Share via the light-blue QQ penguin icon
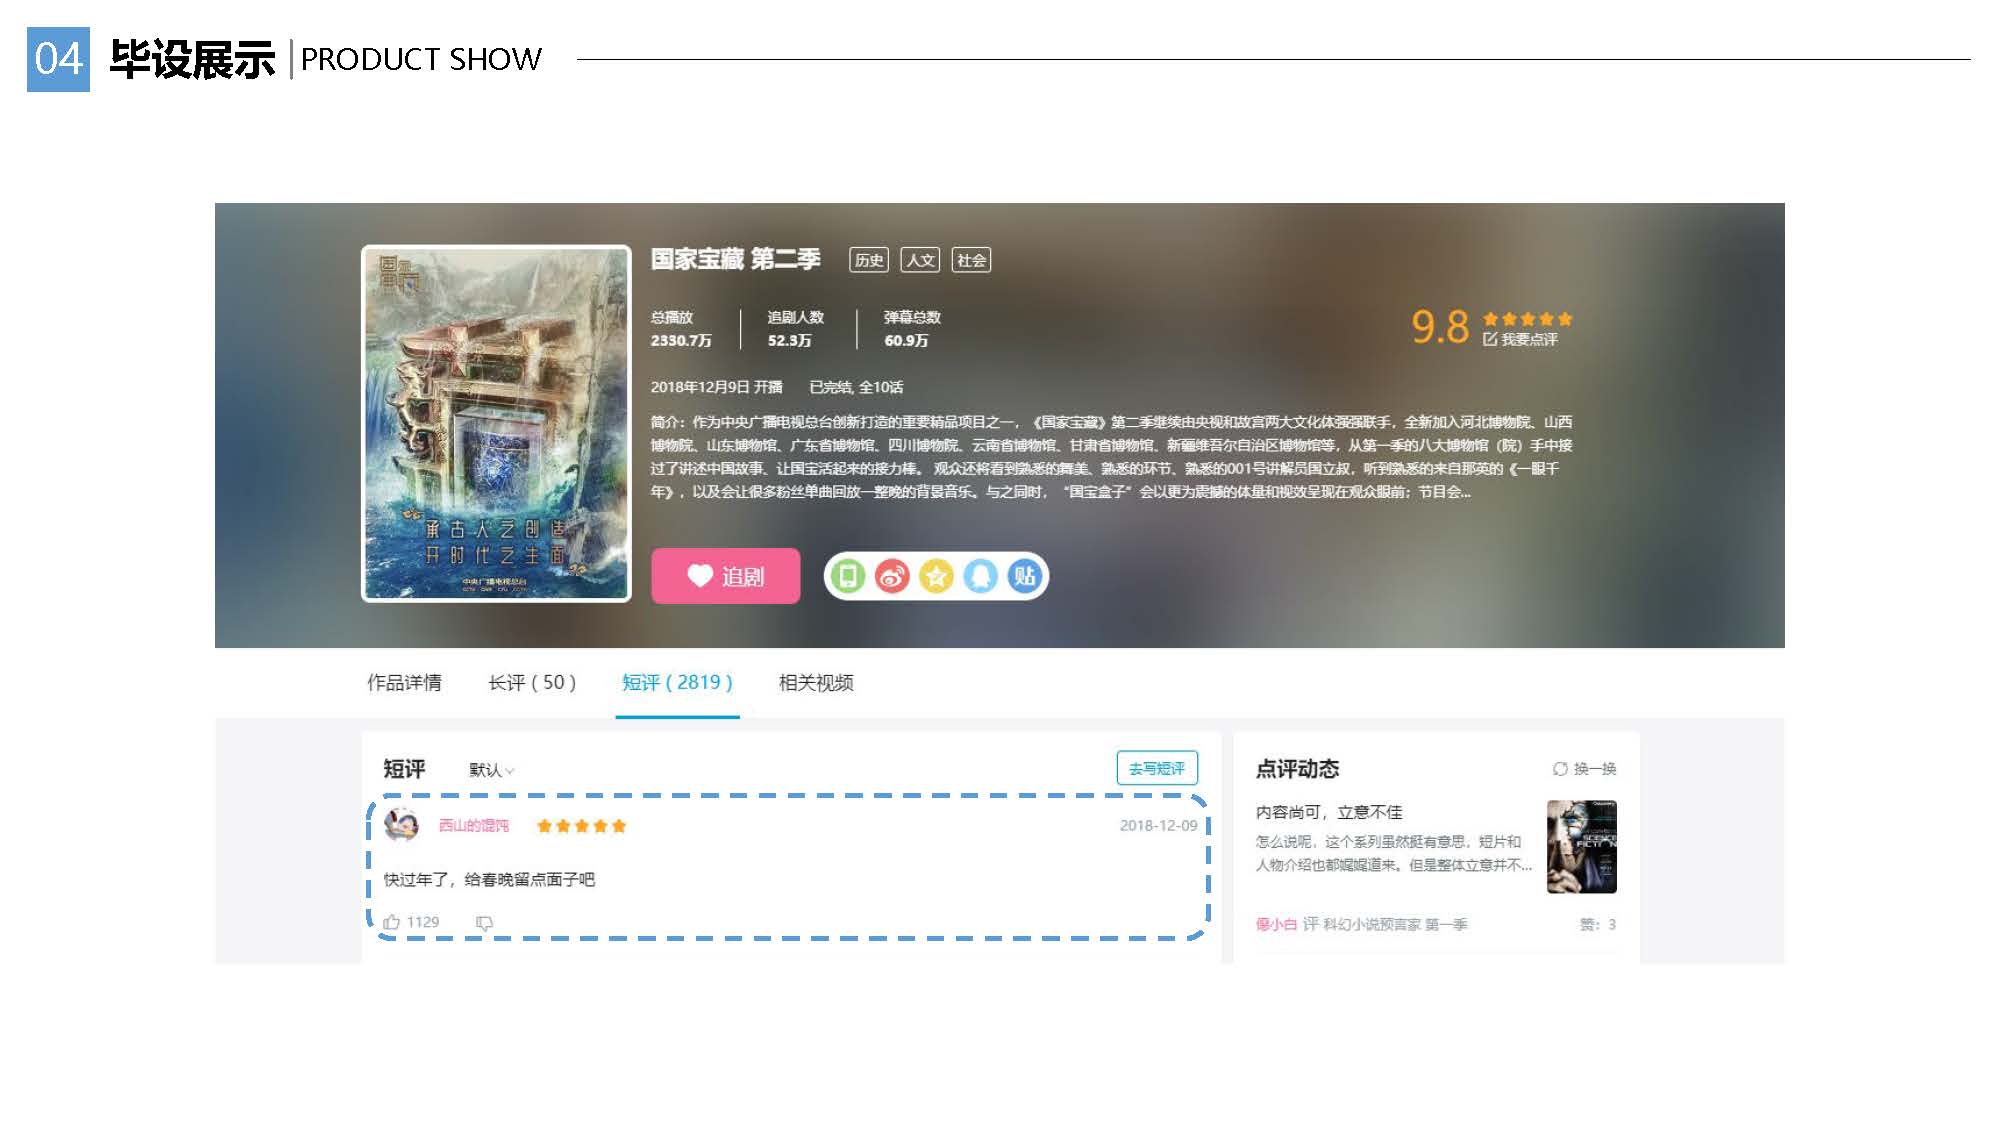This screenshot has width=2000, height=1125. pos(980,576)
